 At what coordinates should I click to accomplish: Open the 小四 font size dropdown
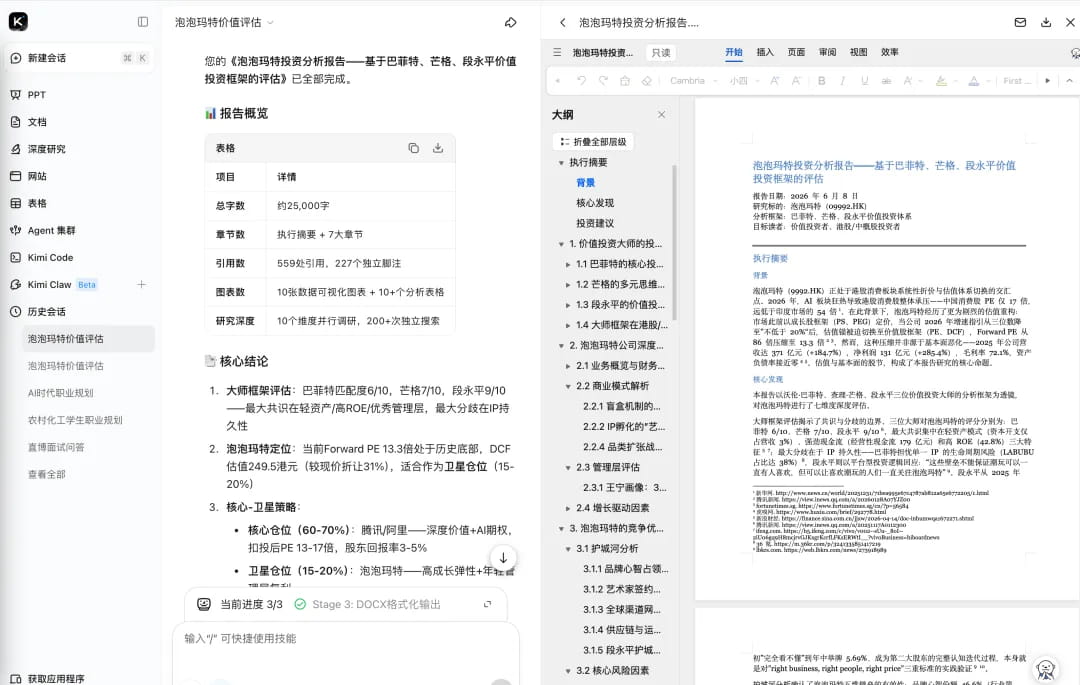click(745, 81)
